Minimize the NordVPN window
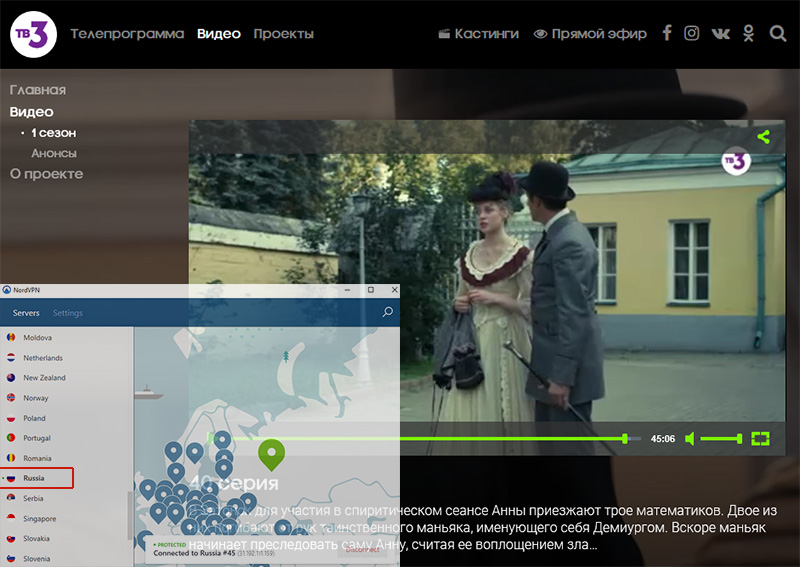 [x=347, y=290]
